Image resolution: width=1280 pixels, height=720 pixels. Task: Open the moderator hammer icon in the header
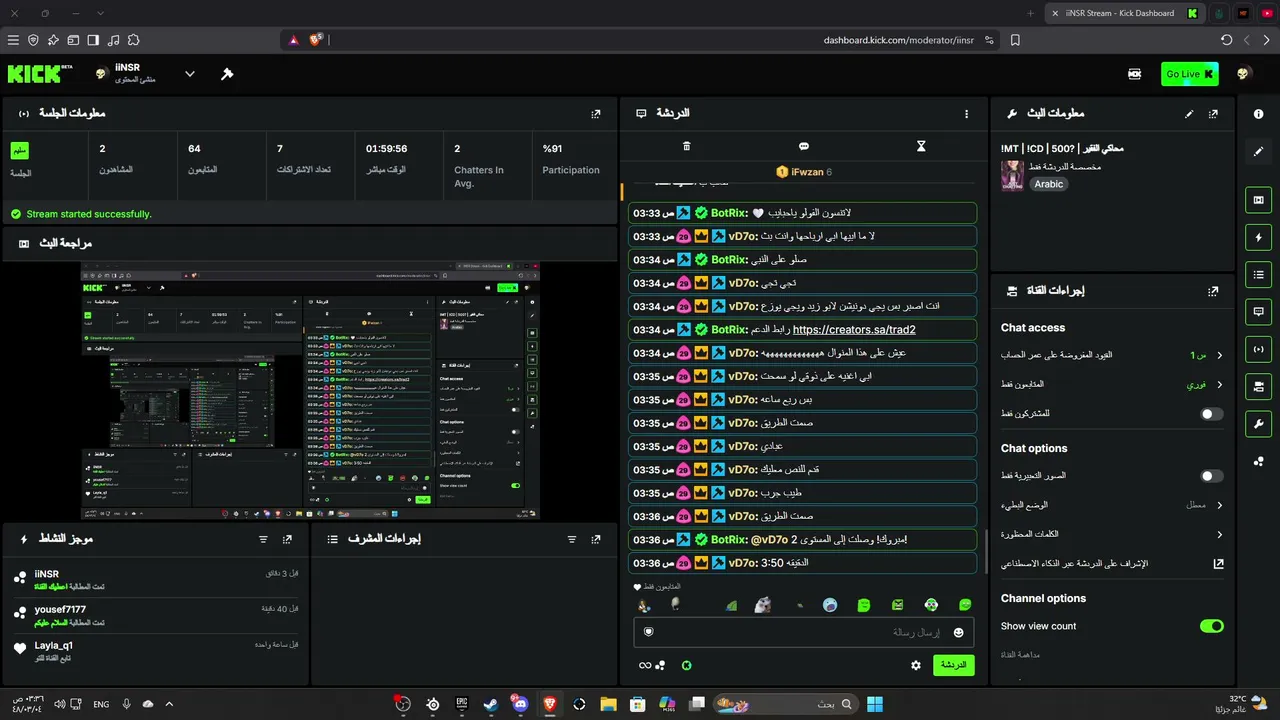click(x=227, y=74)
